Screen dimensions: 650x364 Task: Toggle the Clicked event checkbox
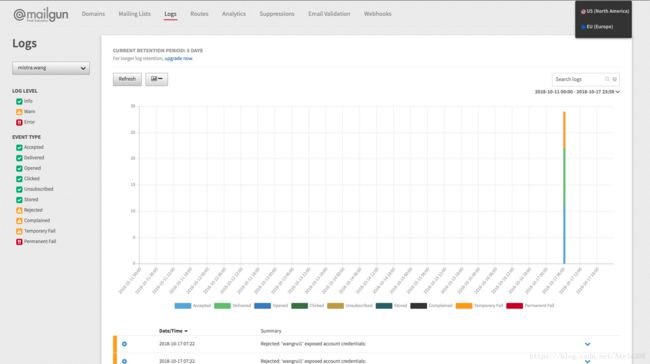tap(19, 179)
